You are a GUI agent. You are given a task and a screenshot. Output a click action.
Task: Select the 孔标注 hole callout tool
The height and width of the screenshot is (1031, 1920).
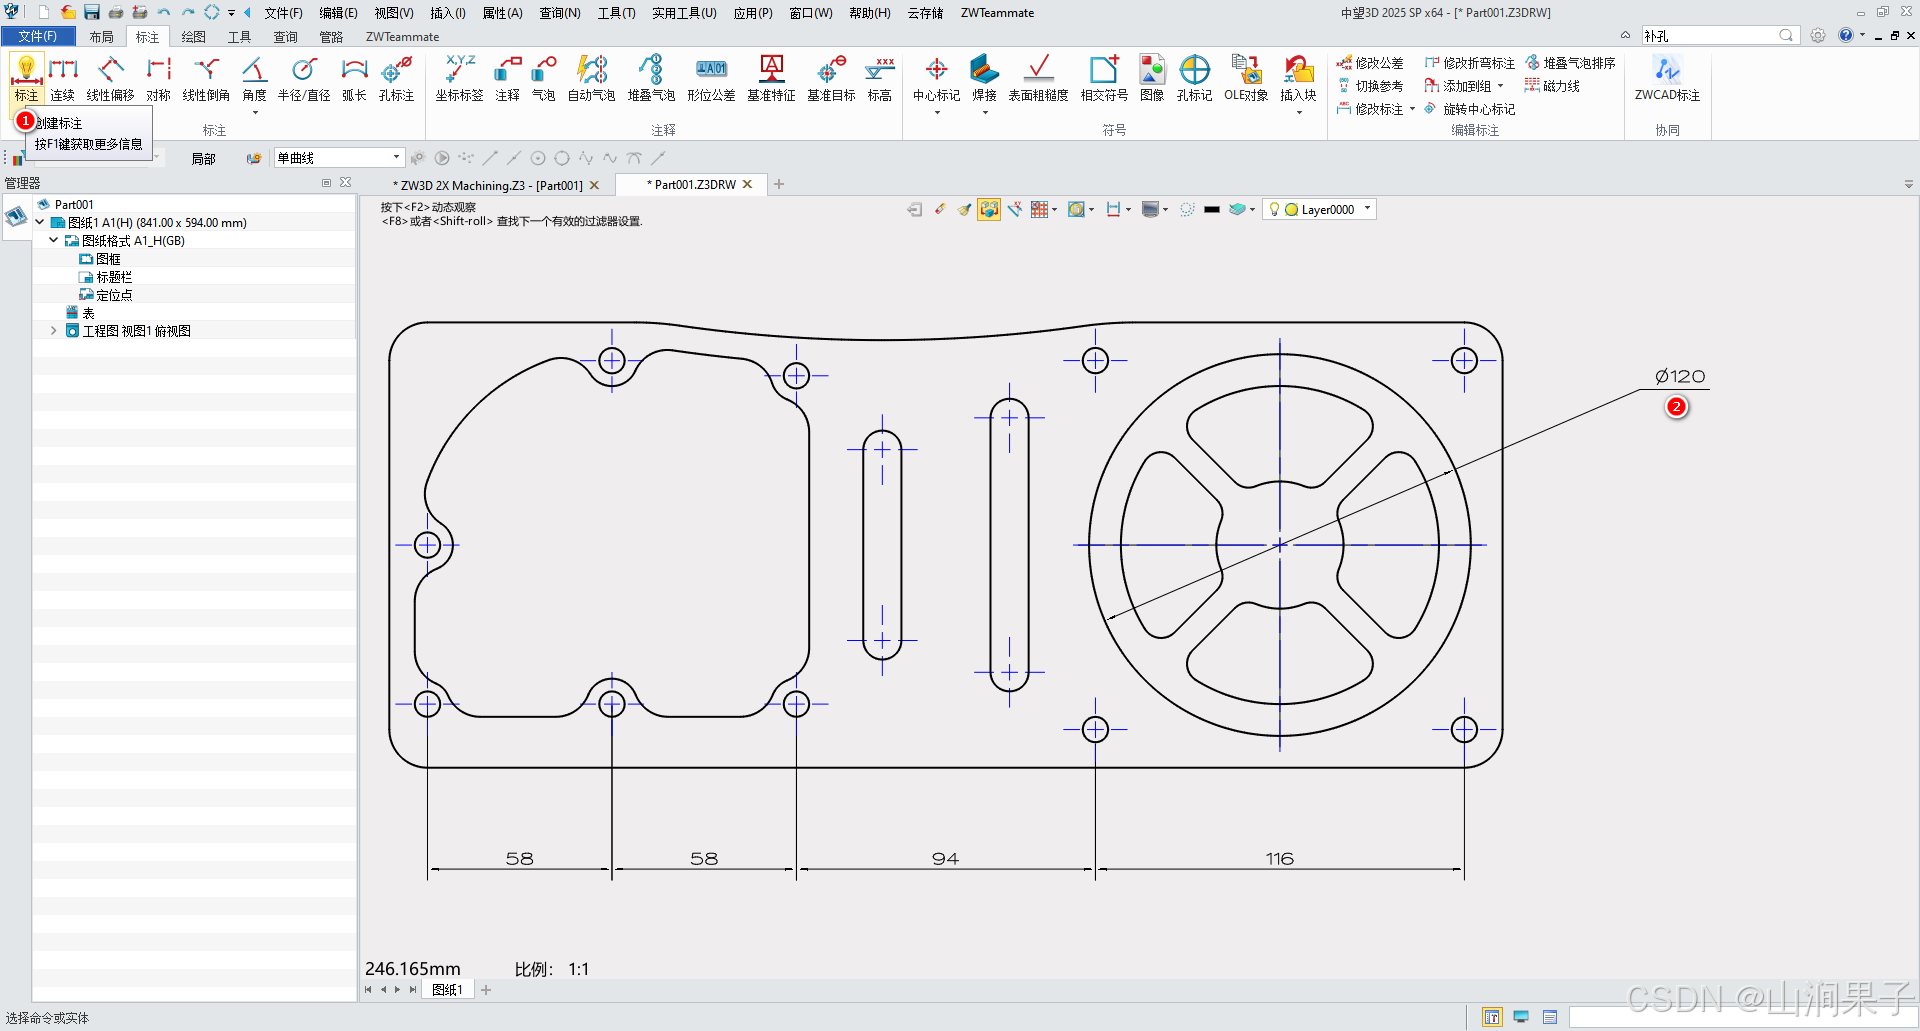coord(396,79)
